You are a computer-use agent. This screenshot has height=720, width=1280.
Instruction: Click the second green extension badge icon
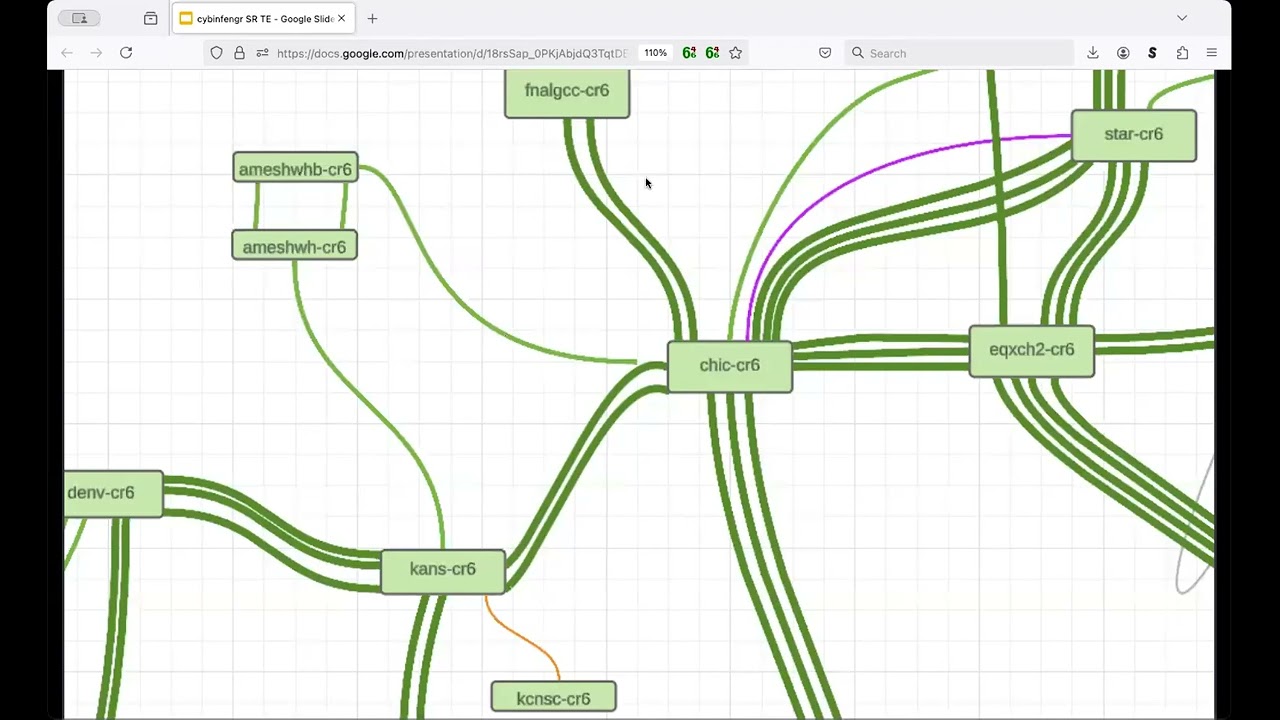(712, 53)
